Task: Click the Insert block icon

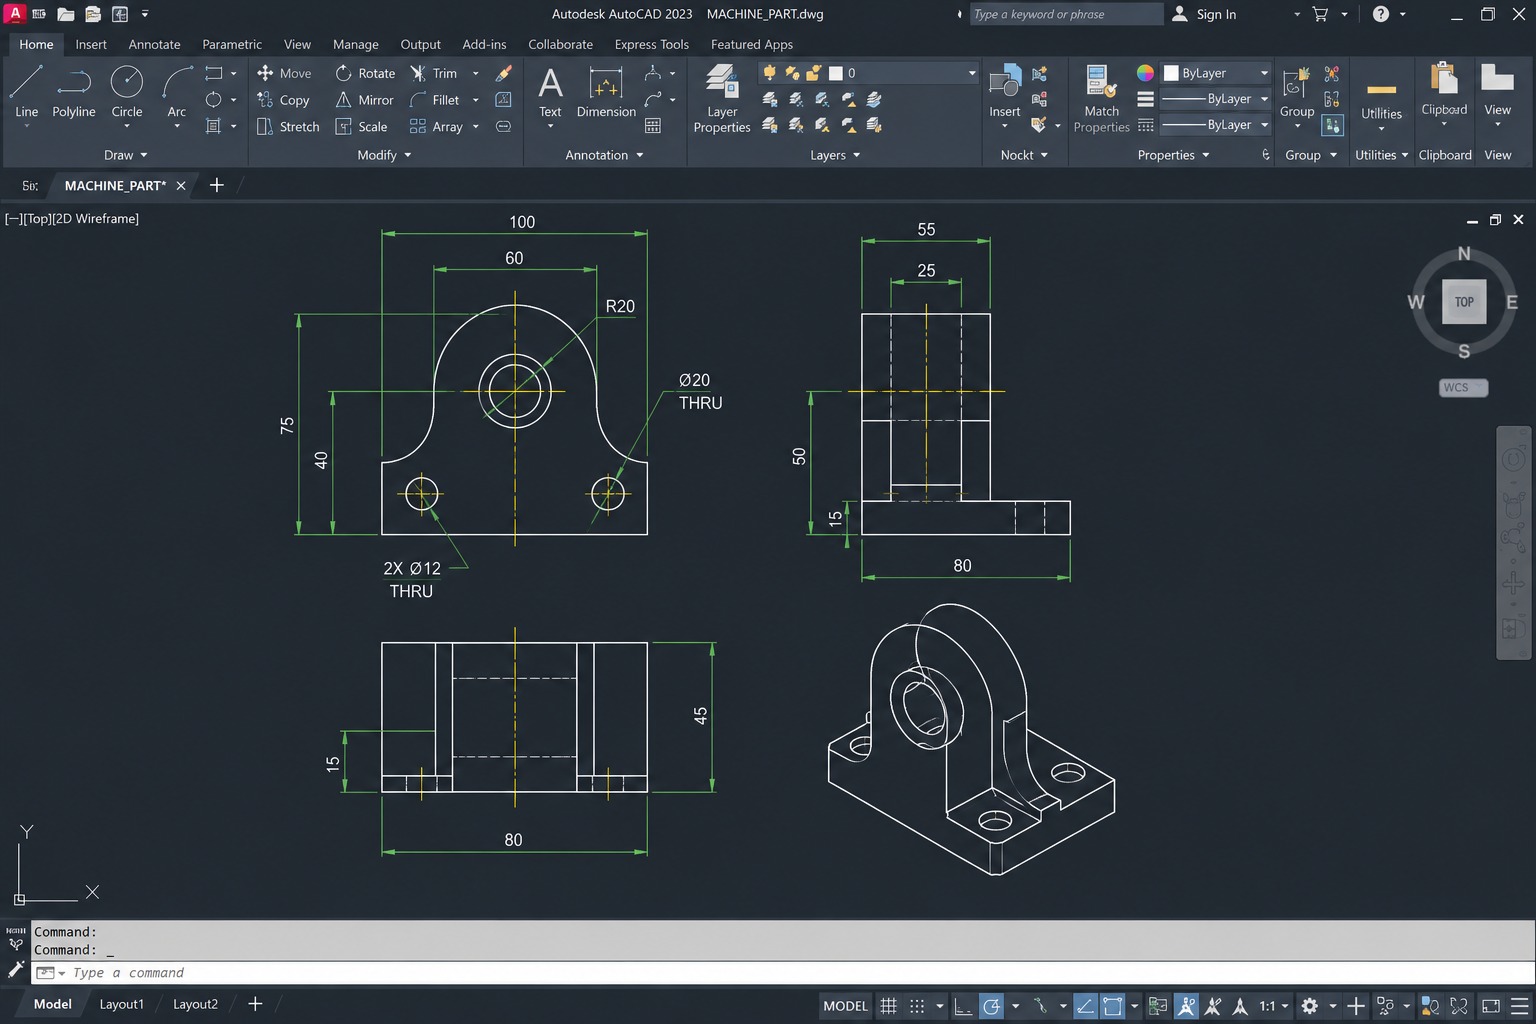Action: coord(1004,82)
